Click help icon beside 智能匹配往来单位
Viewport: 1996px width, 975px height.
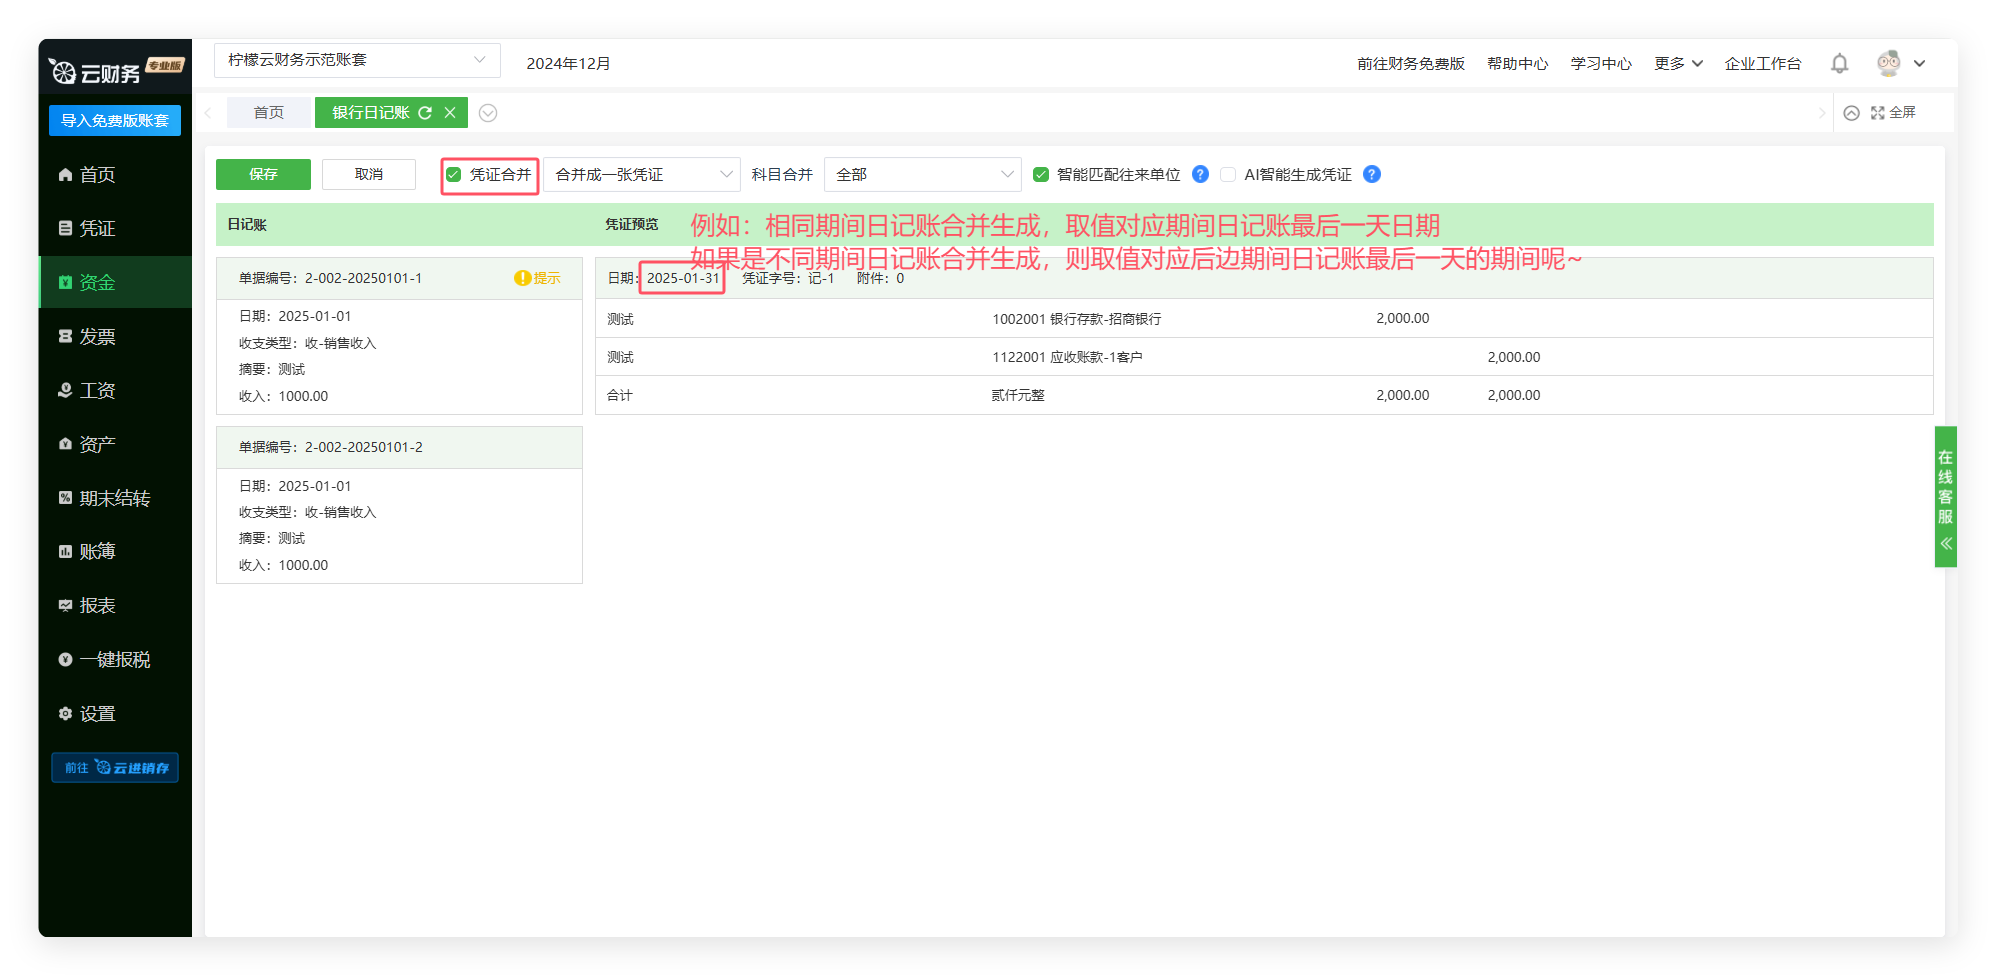click(x=1201, y=175)
